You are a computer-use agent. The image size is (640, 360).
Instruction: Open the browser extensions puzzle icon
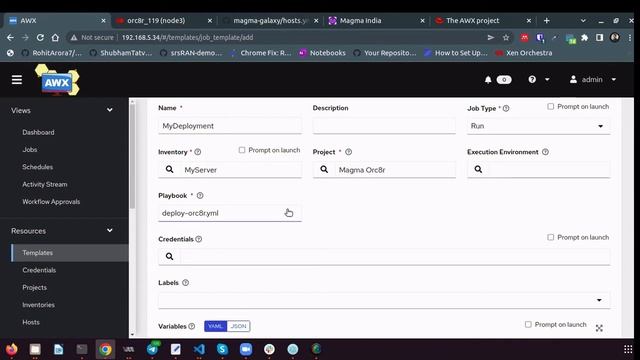[585, 38]
